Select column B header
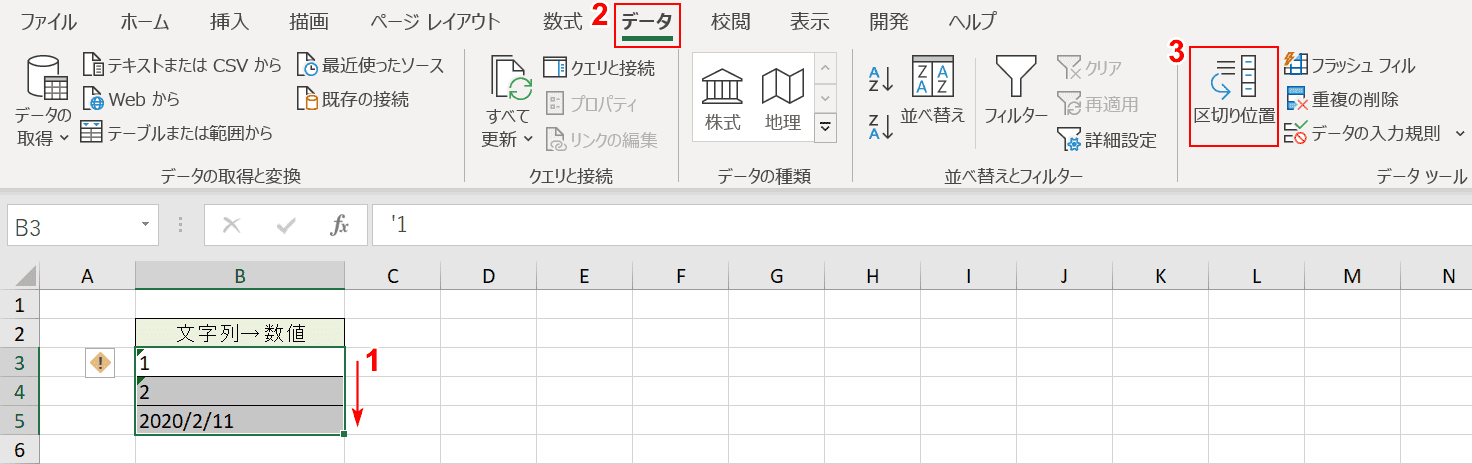This screenshot has width=1472, height=464. (240, 276)
